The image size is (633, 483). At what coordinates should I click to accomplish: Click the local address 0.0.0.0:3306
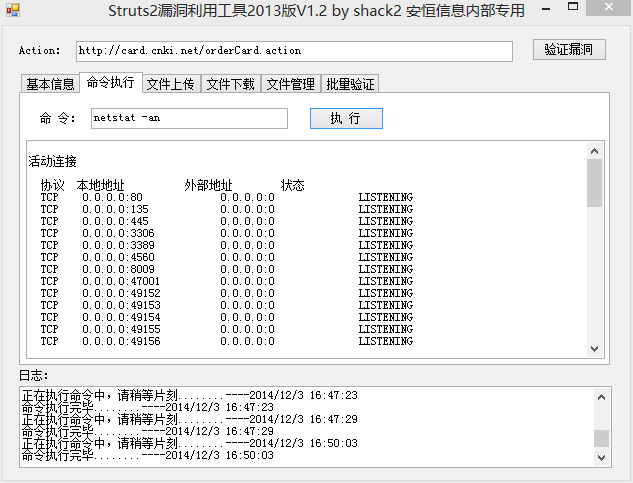pos(118,233)
